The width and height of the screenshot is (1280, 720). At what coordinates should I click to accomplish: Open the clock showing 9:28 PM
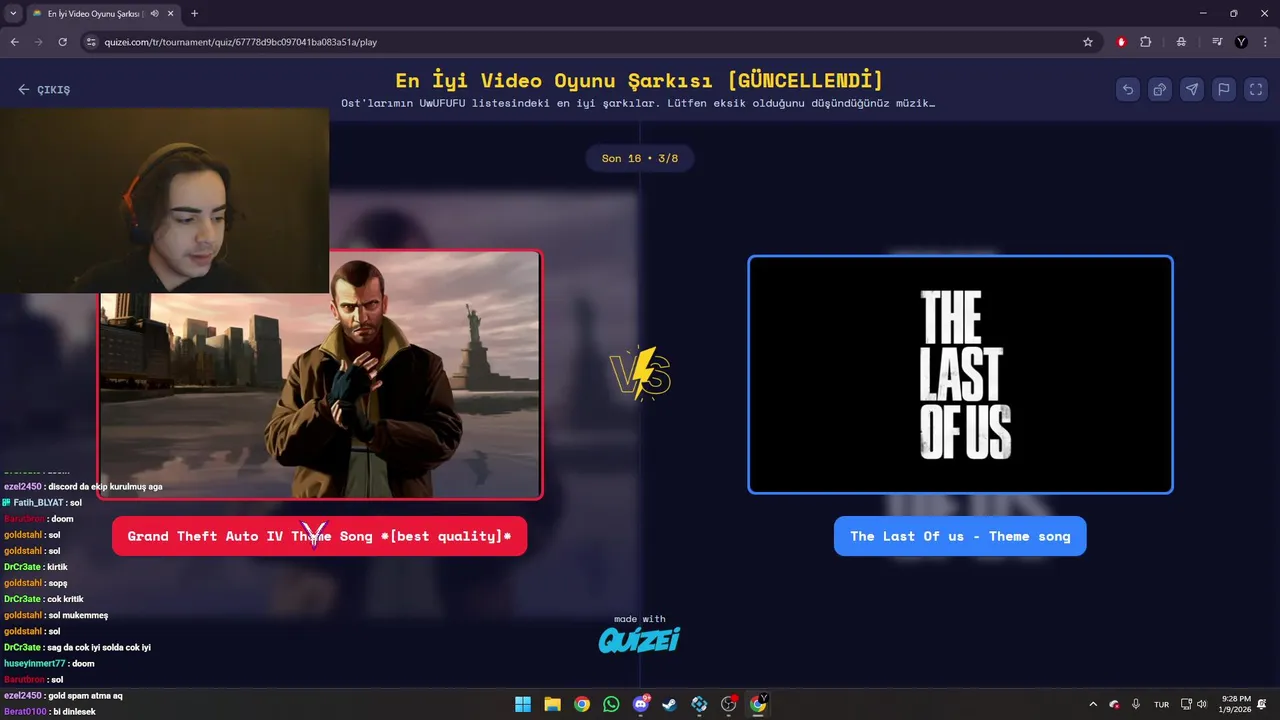click(x=1236, y=704)
